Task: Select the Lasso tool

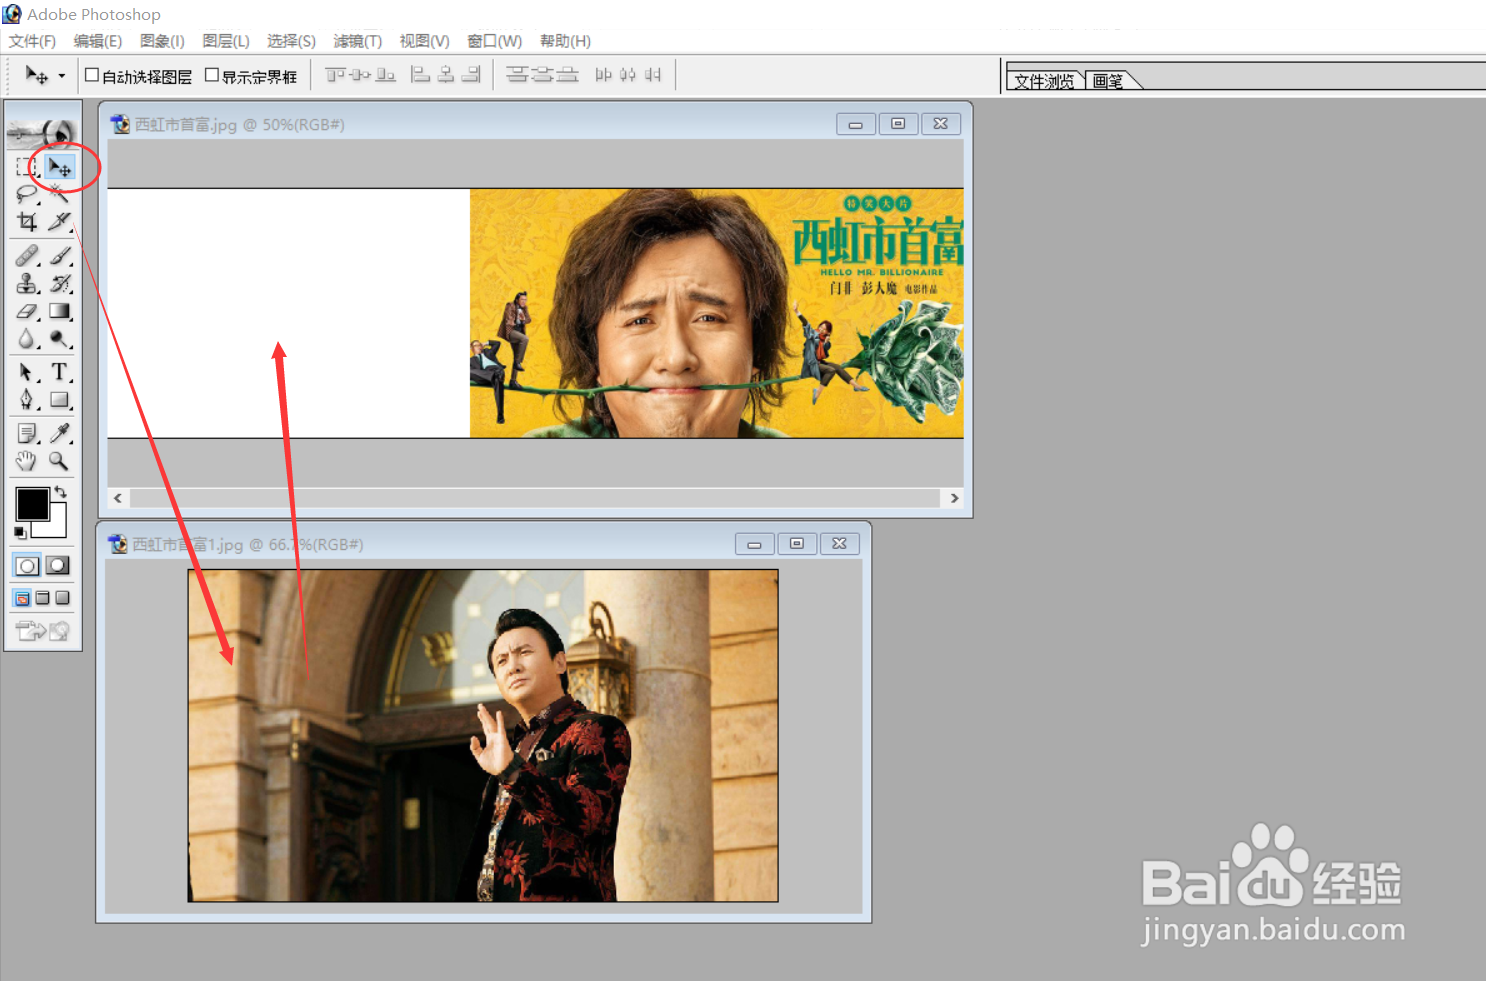Action: [x=27, y=194]
